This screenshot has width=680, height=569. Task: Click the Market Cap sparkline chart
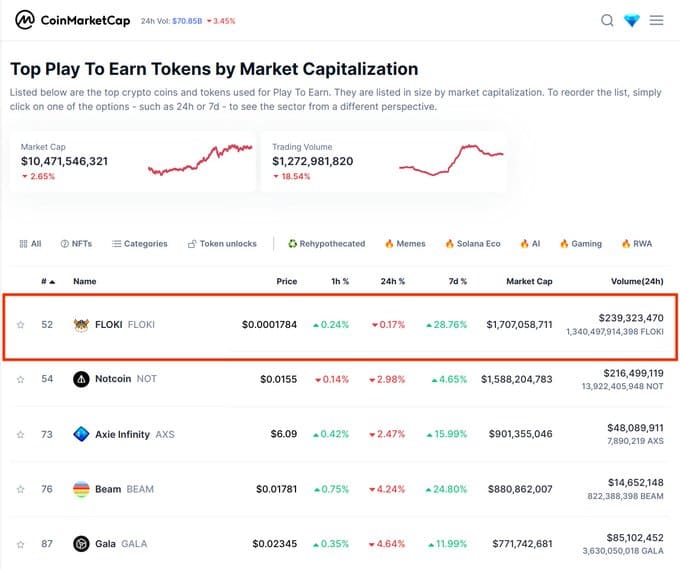[200, 160]
